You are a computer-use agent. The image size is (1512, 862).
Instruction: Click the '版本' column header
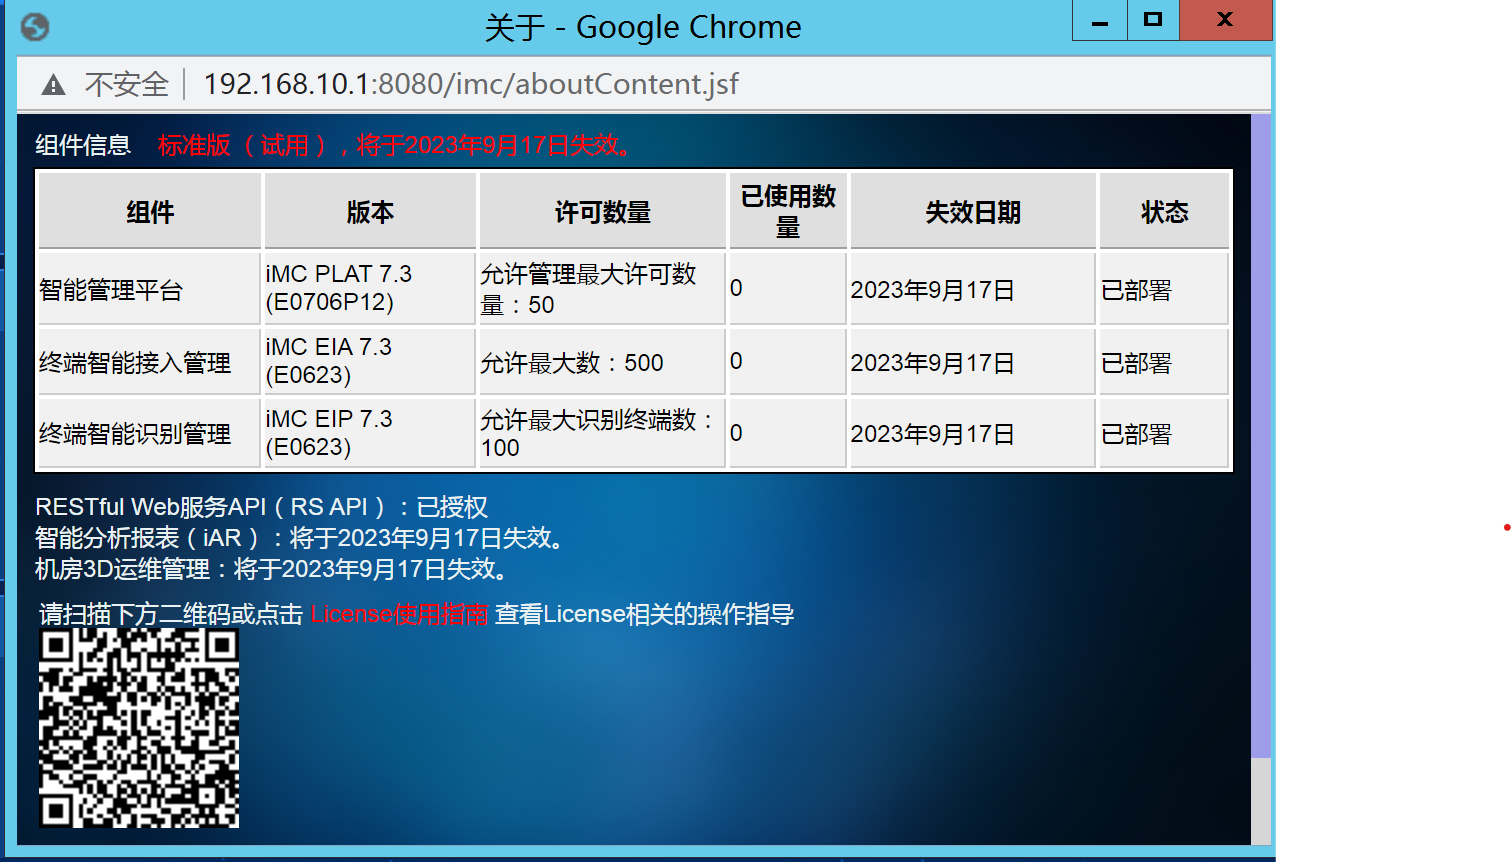370,211
